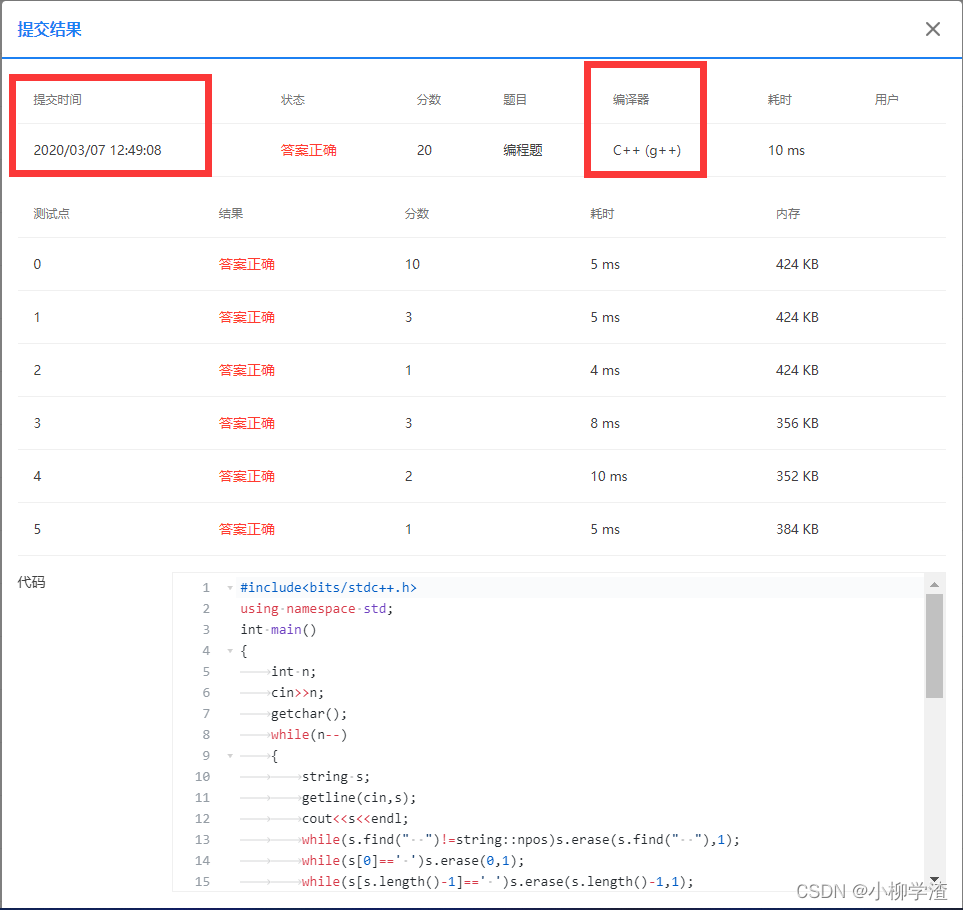Click the C++ (g++) compiler value
The width and height of the screenshot is (963, 910).
click(647, 150)
